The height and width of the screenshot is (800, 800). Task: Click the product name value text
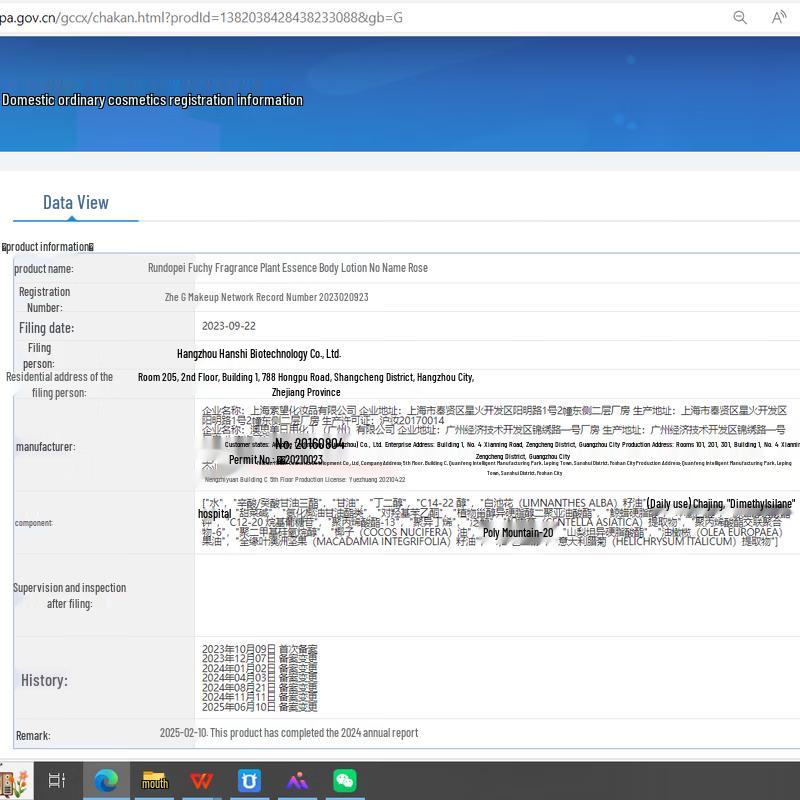tap(288, 268)
